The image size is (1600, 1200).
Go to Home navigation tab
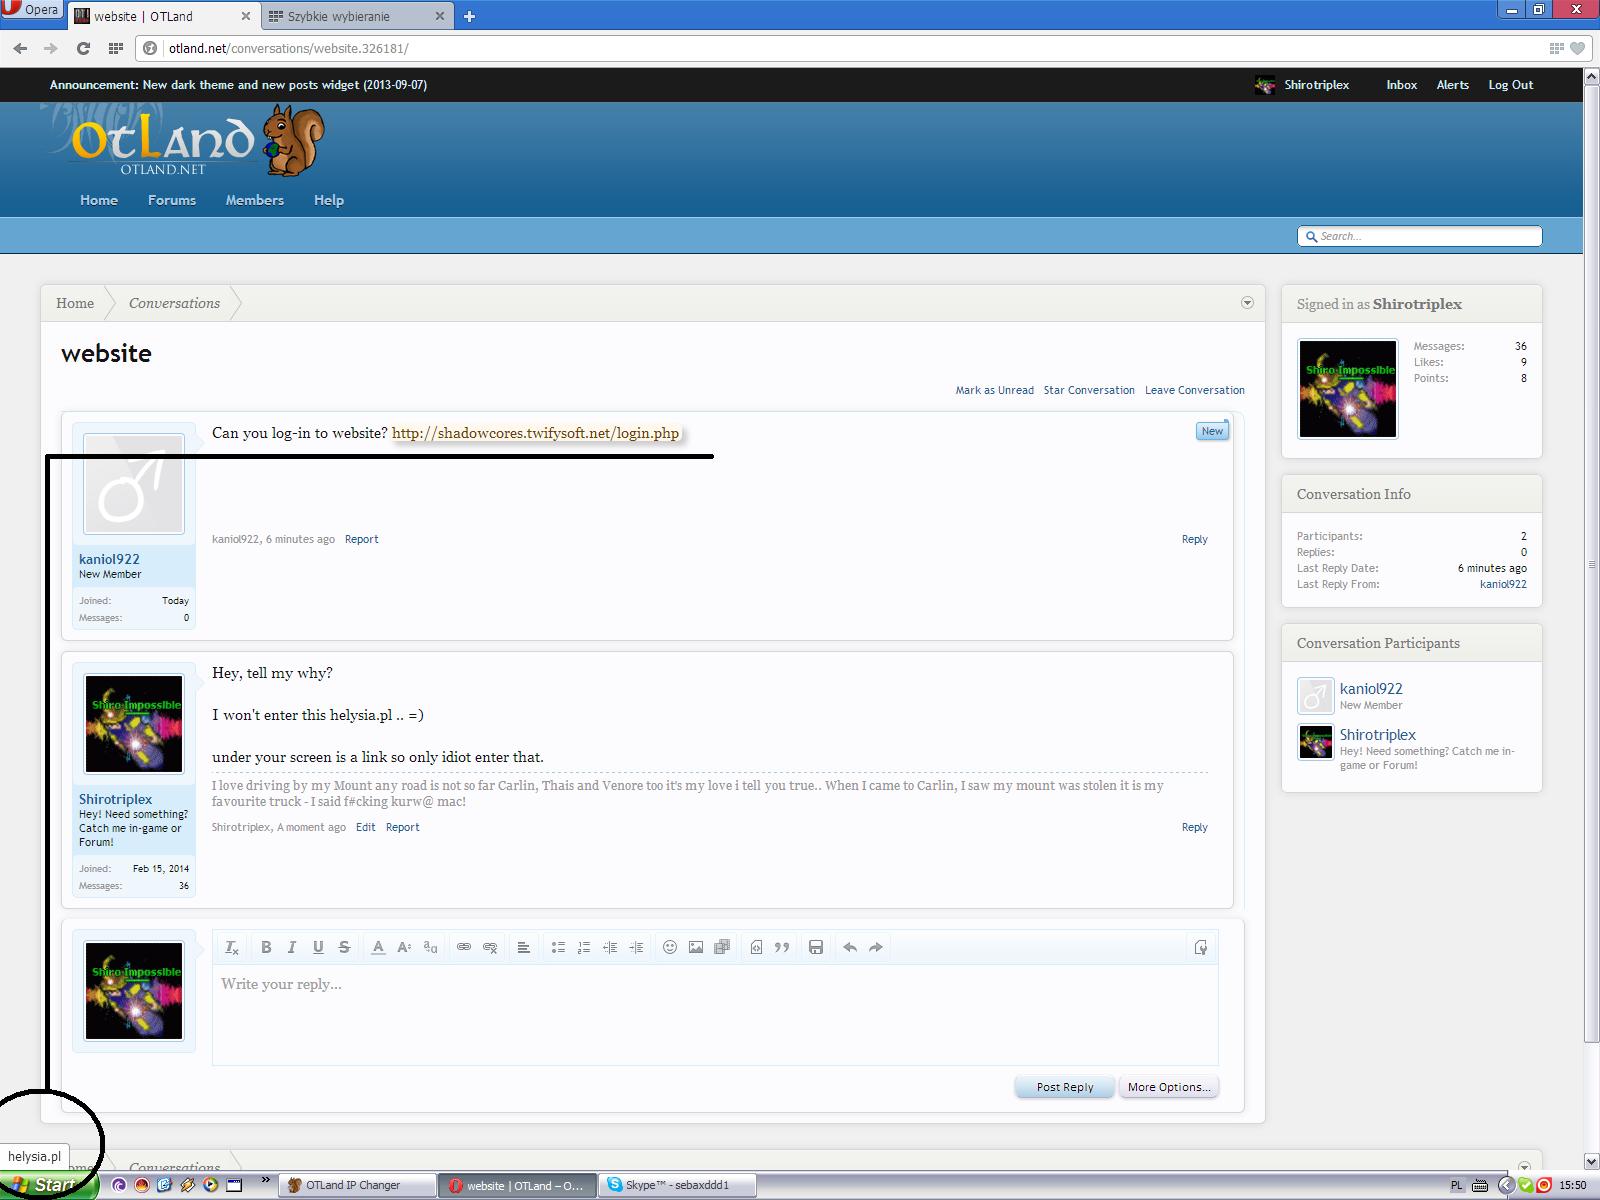coord(99,200)
